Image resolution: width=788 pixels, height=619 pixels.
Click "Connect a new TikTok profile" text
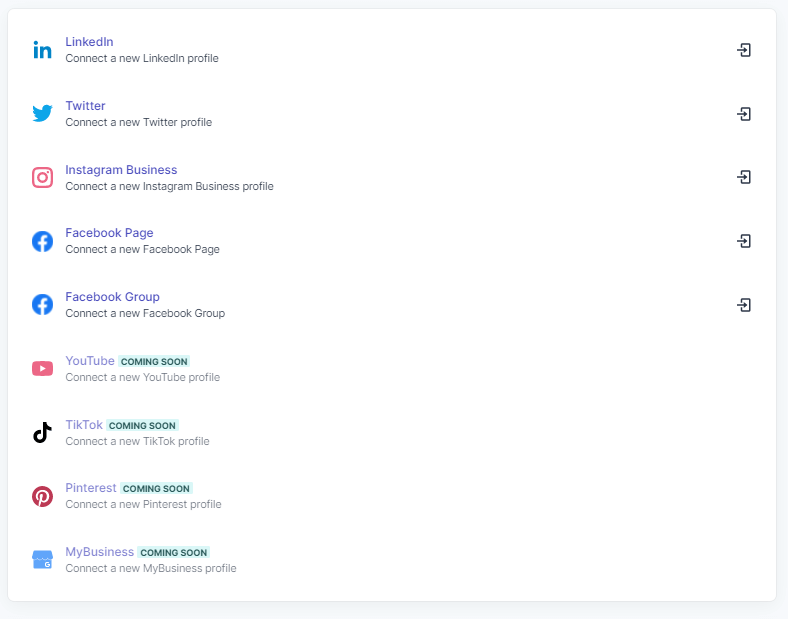[137, 441]
